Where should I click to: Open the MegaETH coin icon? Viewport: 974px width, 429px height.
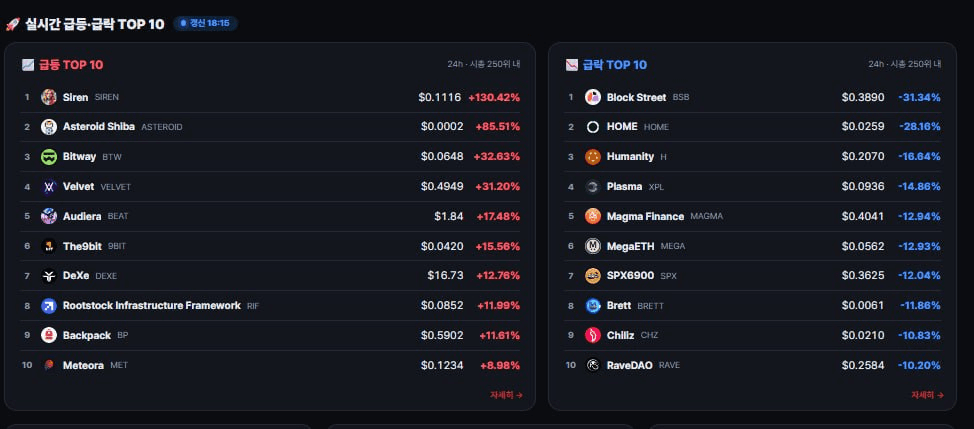(593, 246)
